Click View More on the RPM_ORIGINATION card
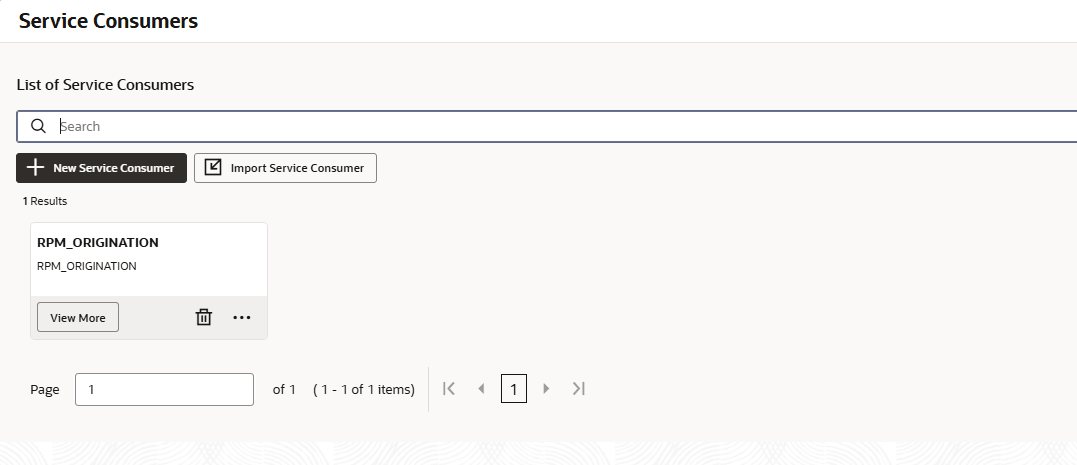 click(x=78, y=317)
